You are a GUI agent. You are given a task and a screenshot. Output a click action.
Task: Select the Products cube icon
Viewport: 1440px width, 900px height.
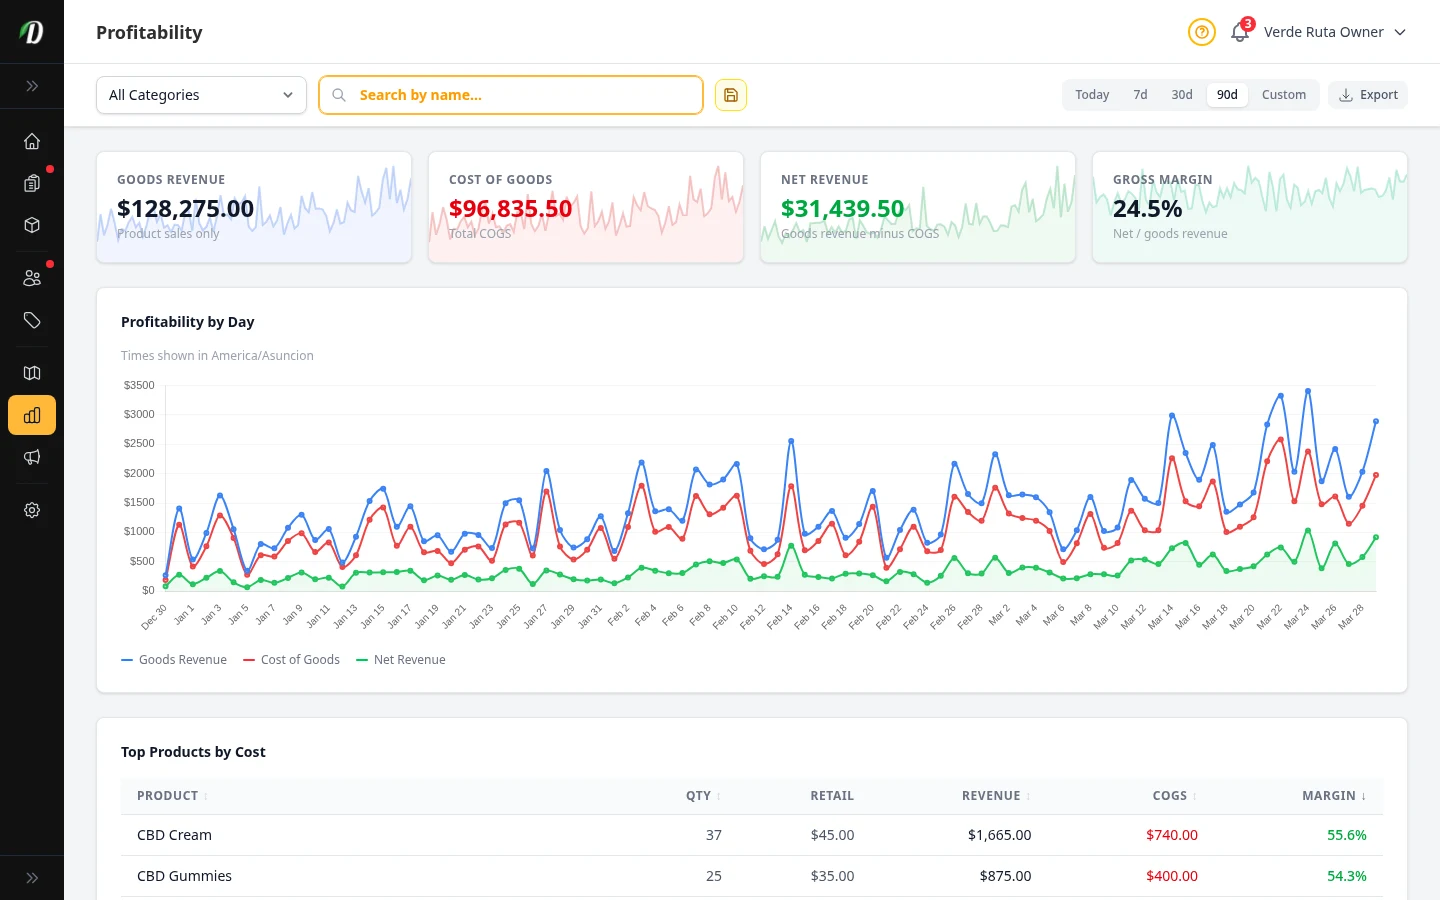click(32, 225)
